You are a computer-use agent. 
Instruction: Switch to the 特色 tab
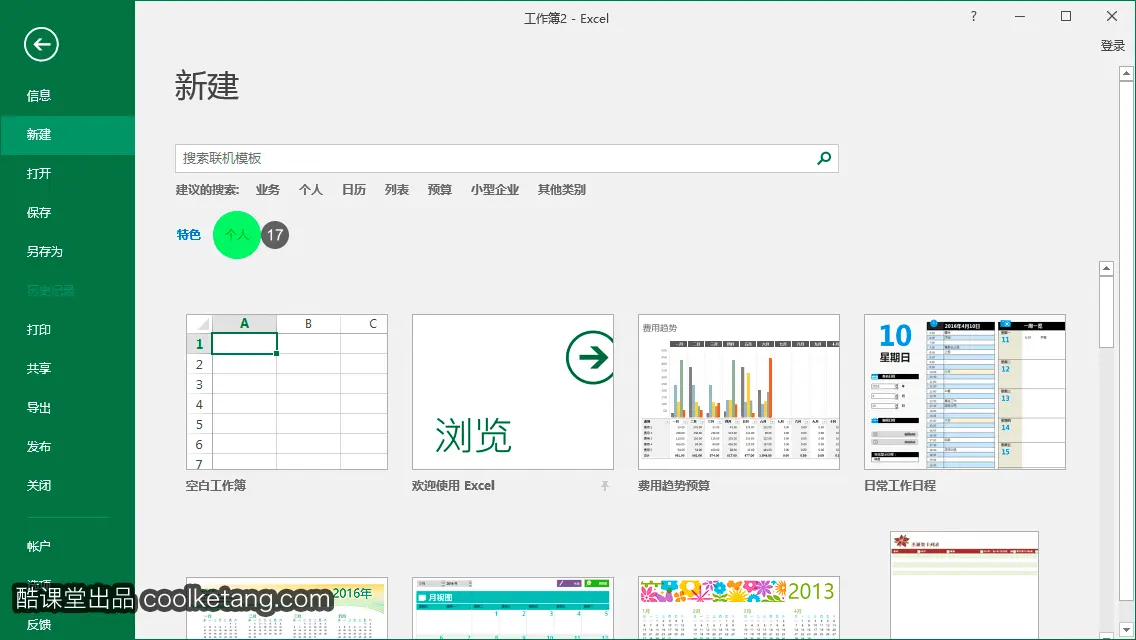(188, 235)
